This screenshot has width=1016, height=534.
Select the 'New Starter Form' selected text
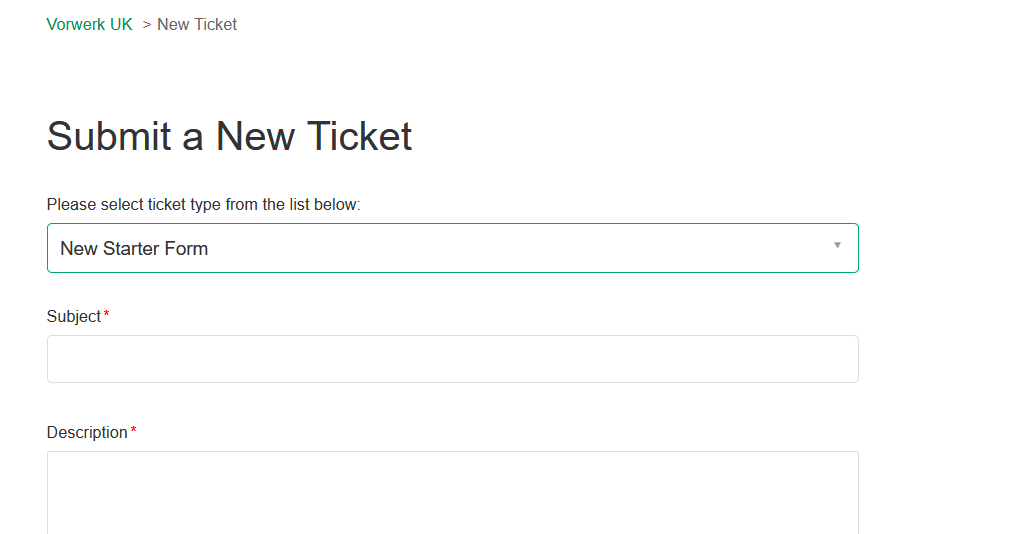coord(134,249)
